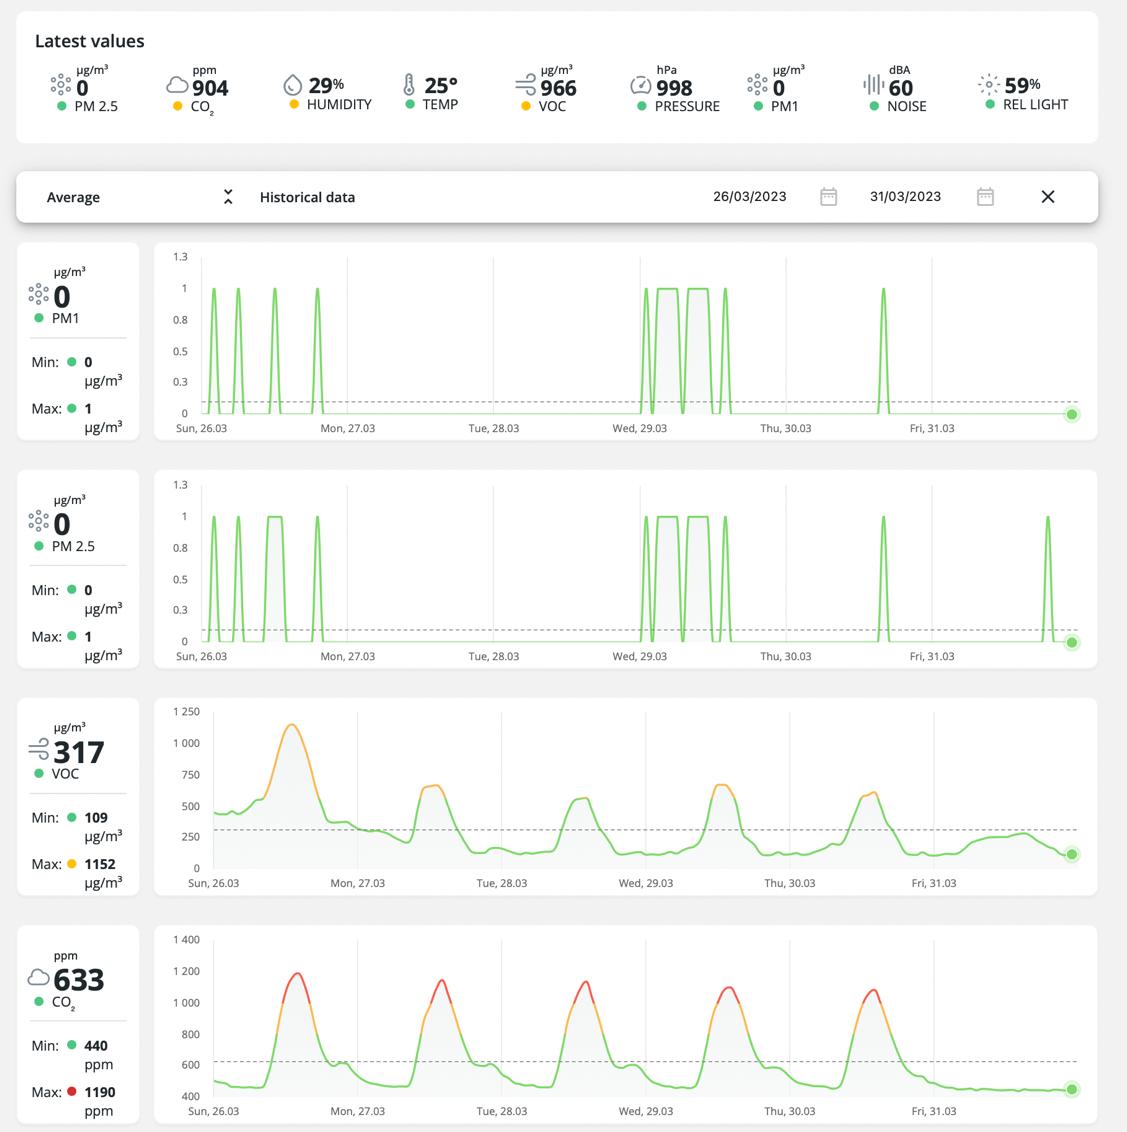Click the red Max indicator dot for CO2

pyautogui.click(x=71, y=1092)
